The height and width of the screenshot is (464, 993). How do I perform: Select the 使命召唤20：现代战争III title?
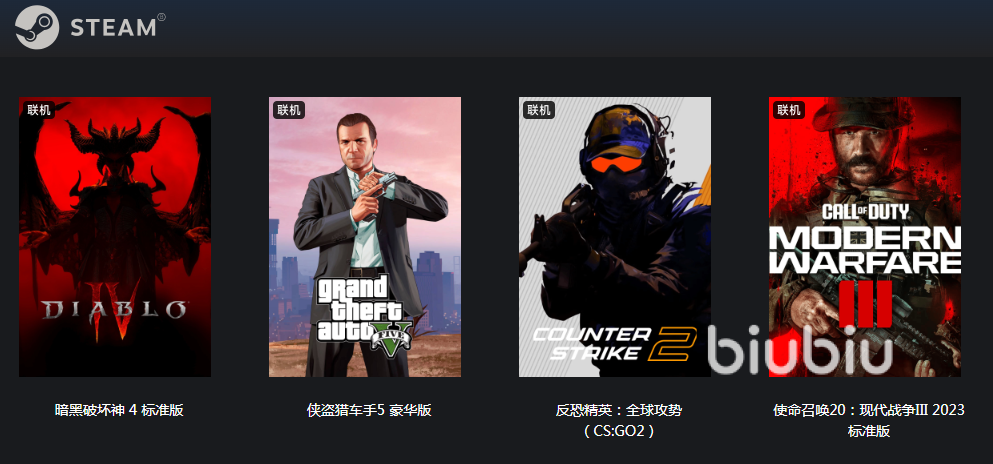tap(869, 410)
